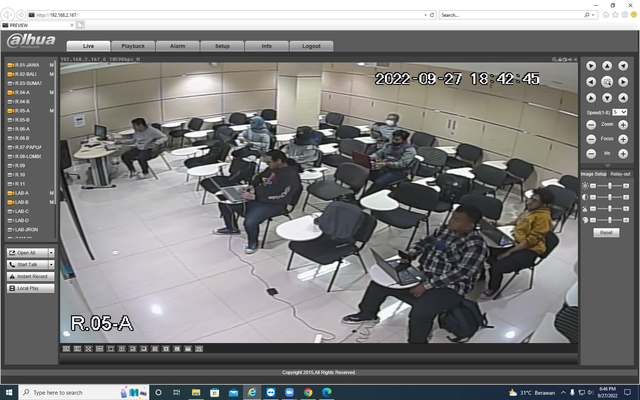The image size is (640, 400).
Task: Reset image settings
Action: point(606,233)
